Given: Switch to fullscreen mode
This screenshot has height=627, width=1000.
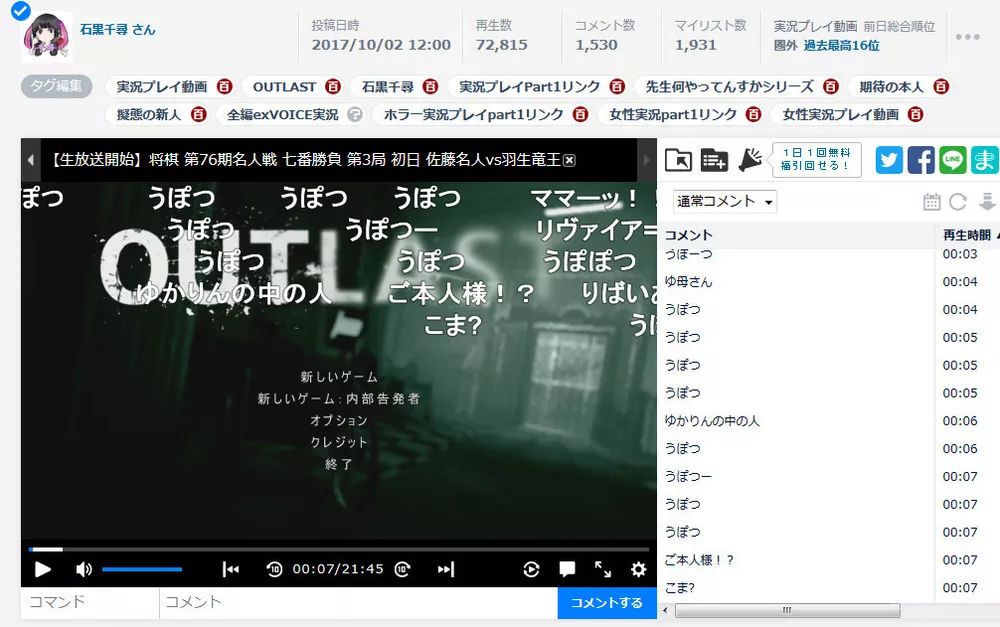Looking at the screenshot, I should pyautogui.click(x=603, y=569).
